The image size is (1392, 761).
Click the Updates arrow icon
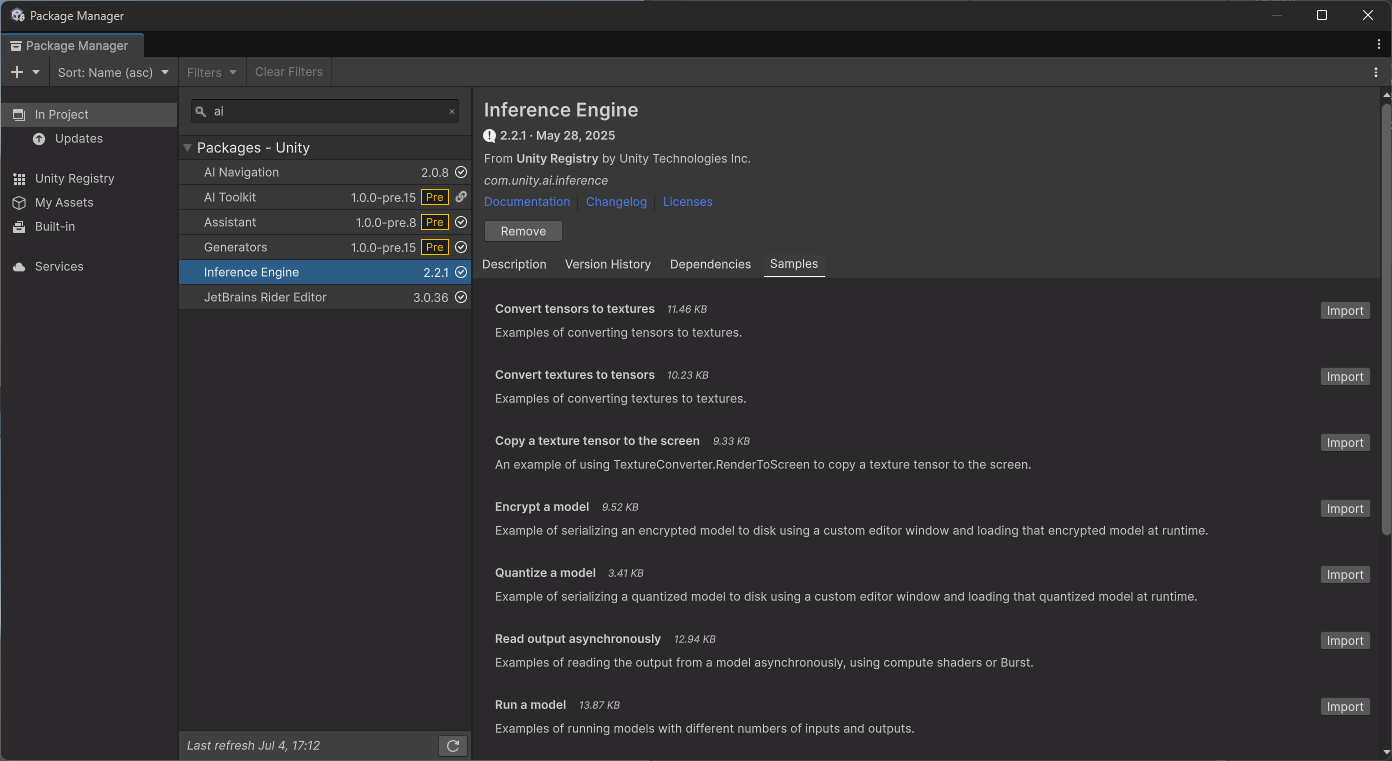pyautogui.click(x=39, y=138)
